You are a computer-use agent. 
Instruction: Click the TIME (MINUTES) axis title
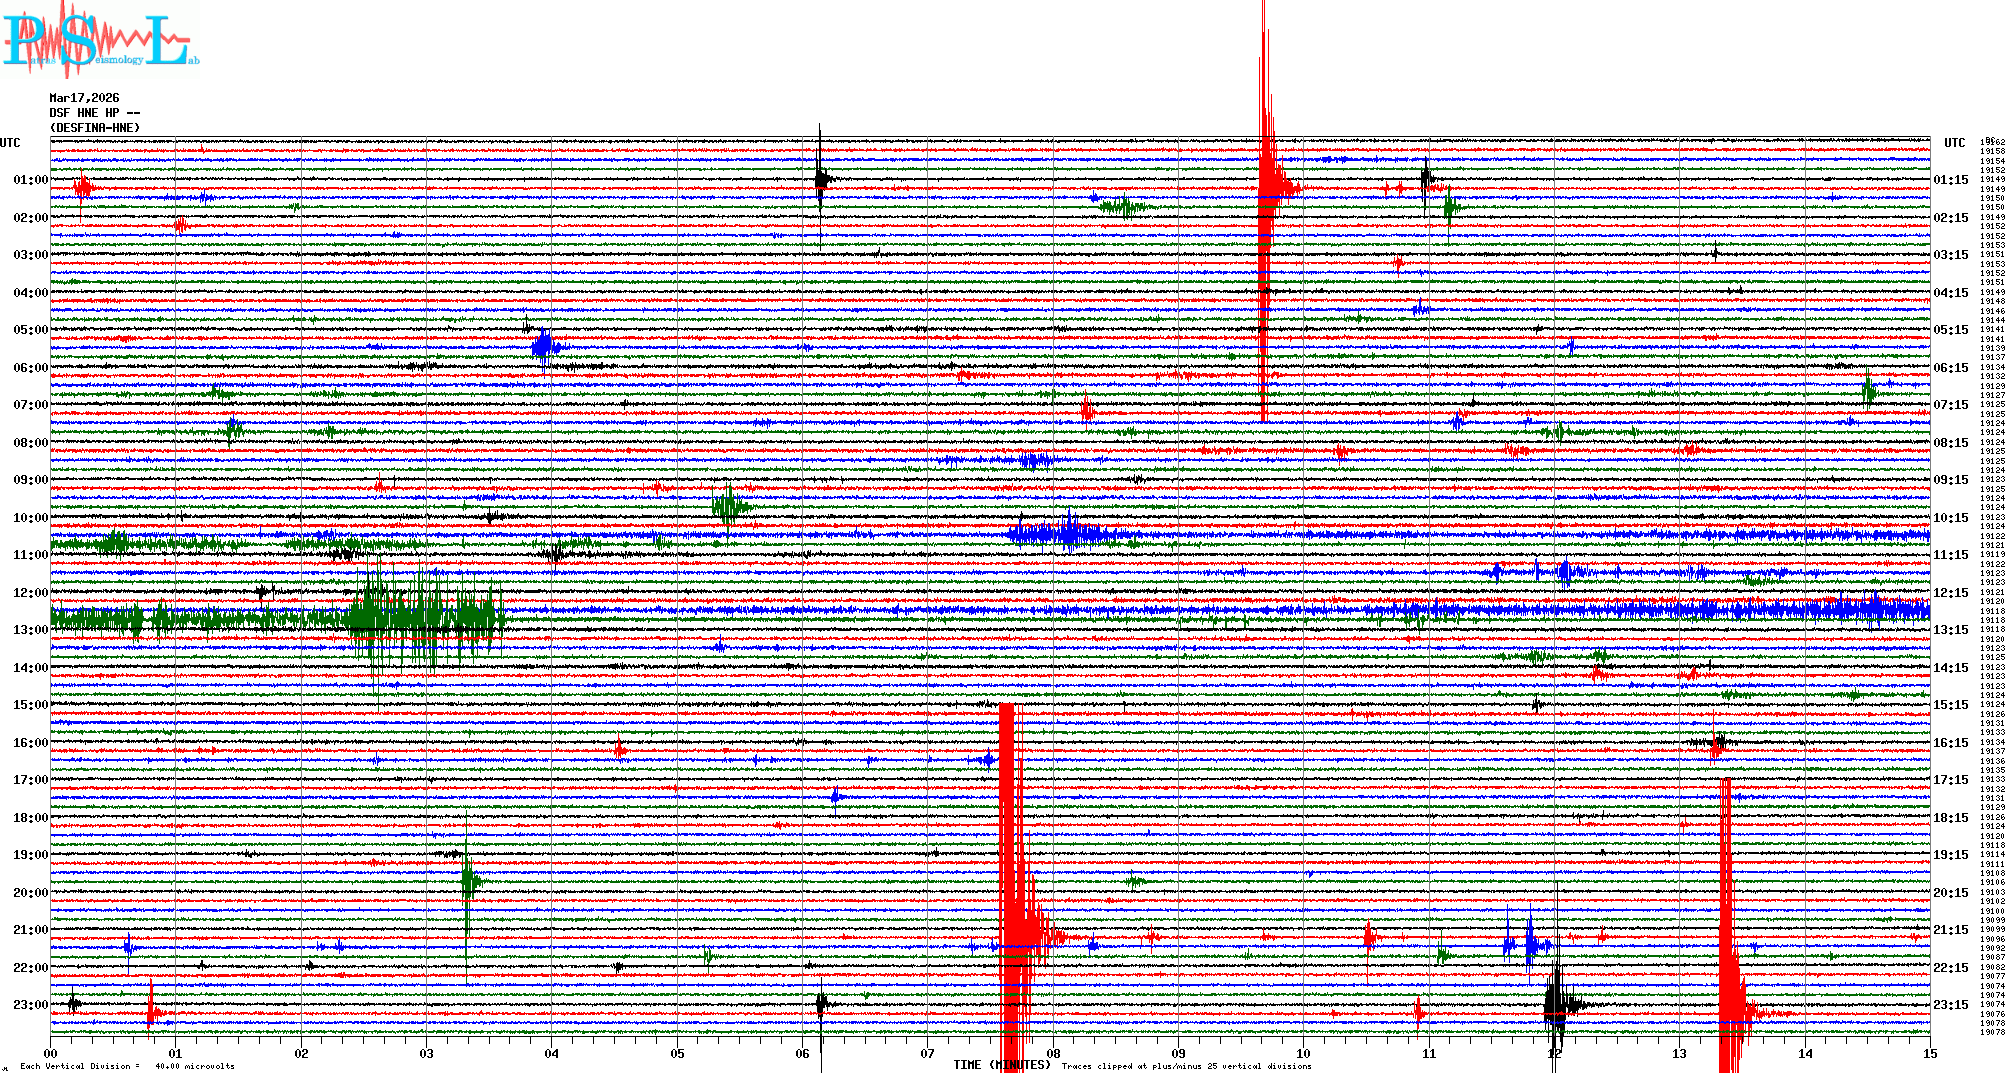(x=1001, y=1065)
